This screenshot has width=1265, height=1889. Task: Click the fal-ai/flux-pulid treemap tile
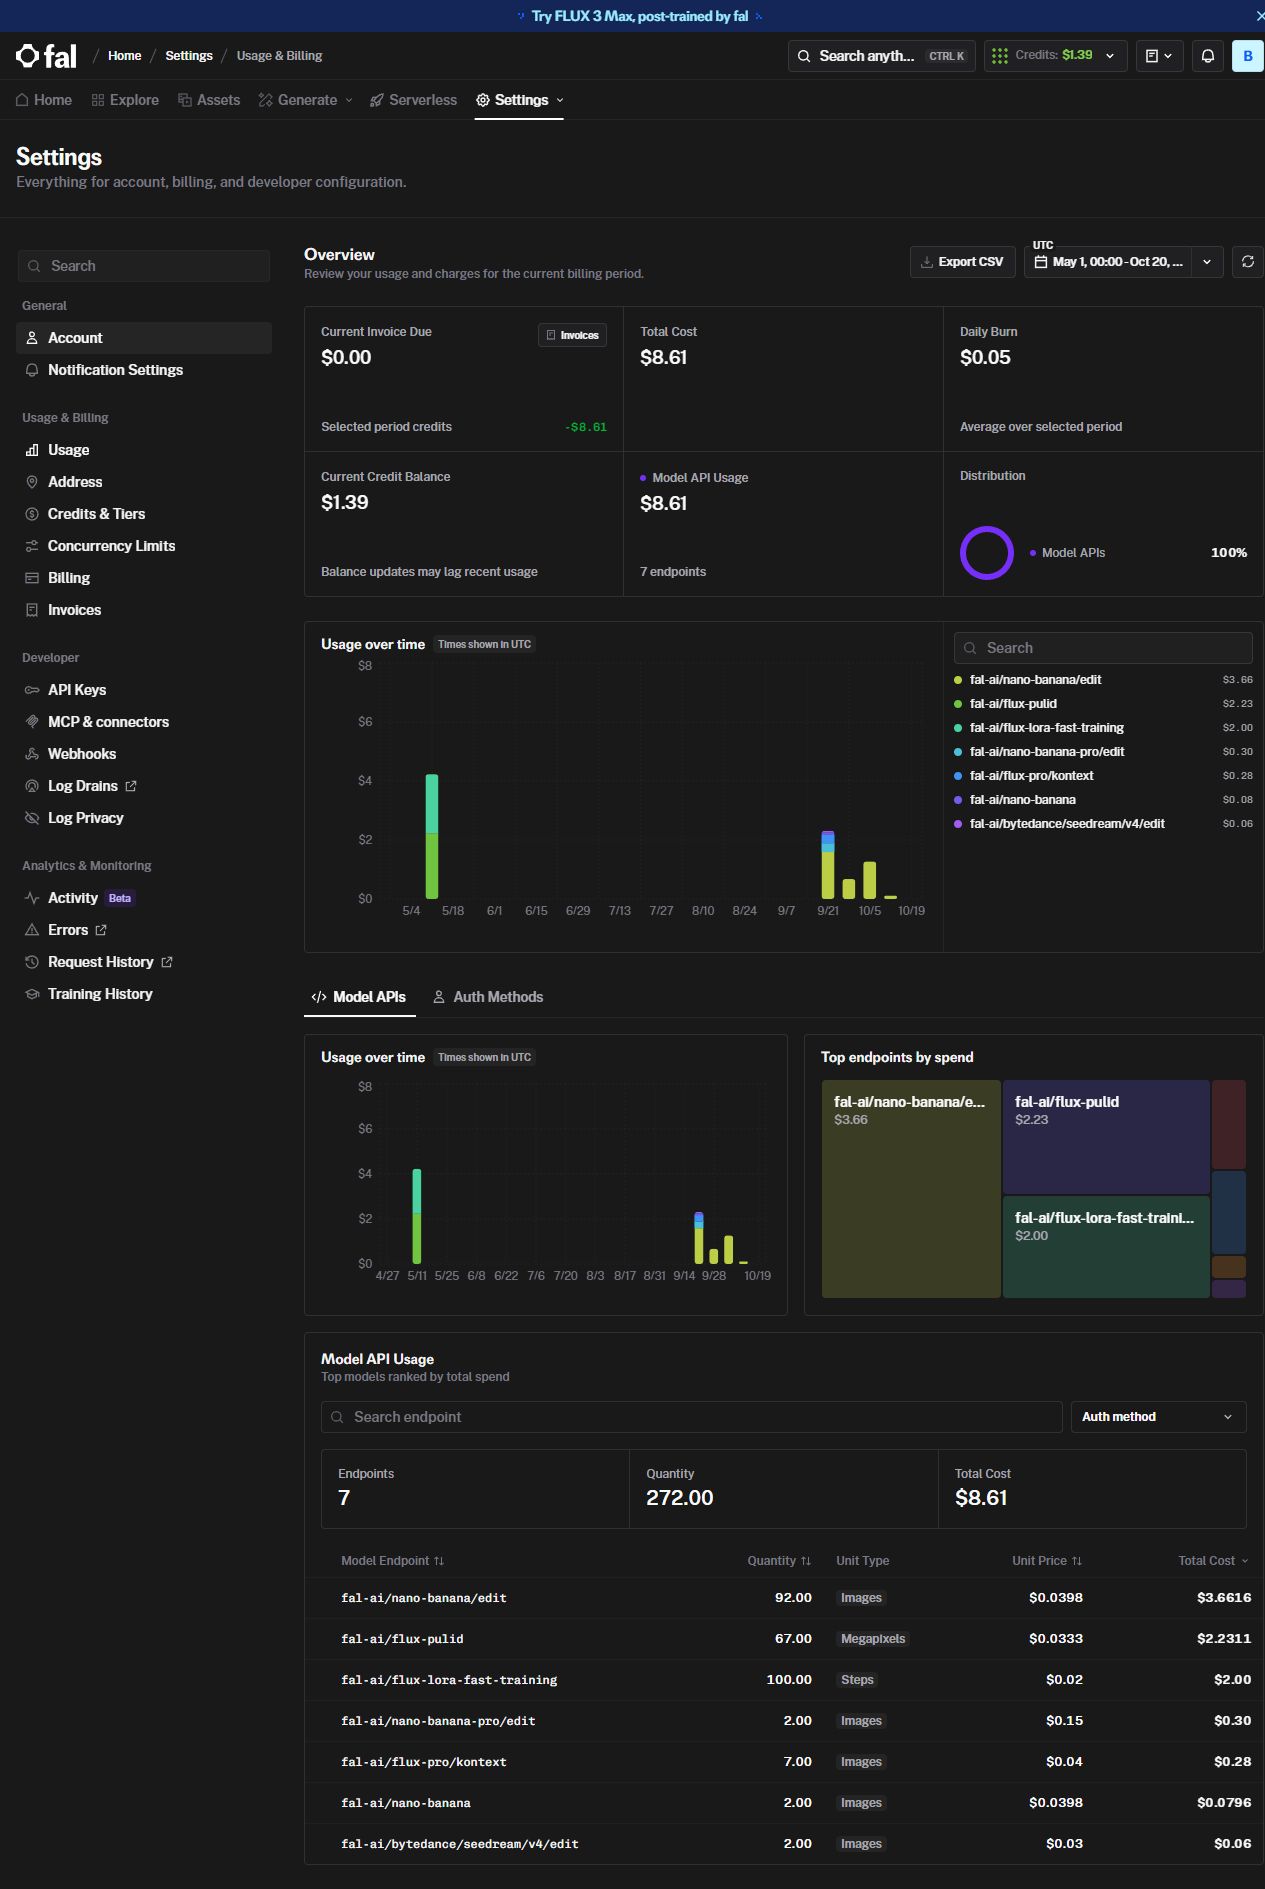pyautogui.click(x=1106, y=1137)
